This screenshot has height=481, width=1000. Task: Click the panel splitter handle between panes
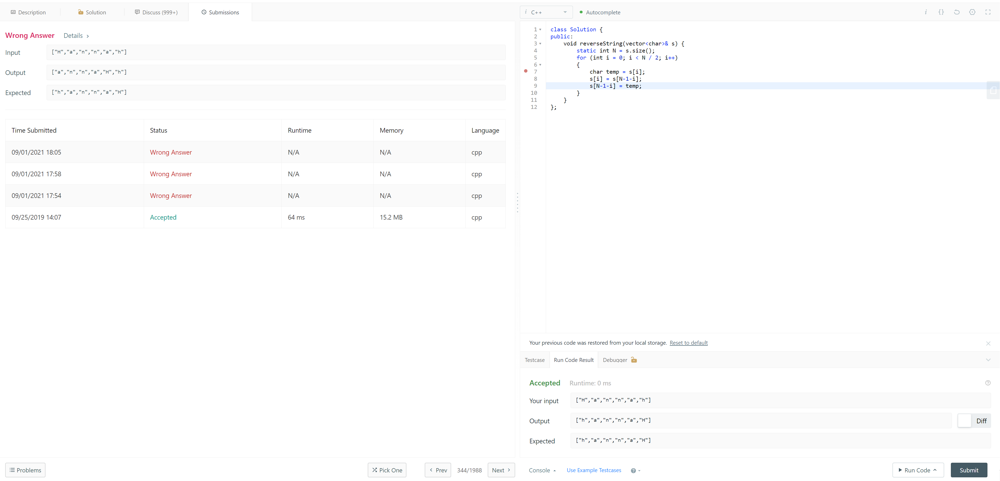click(x=517, y=203)
